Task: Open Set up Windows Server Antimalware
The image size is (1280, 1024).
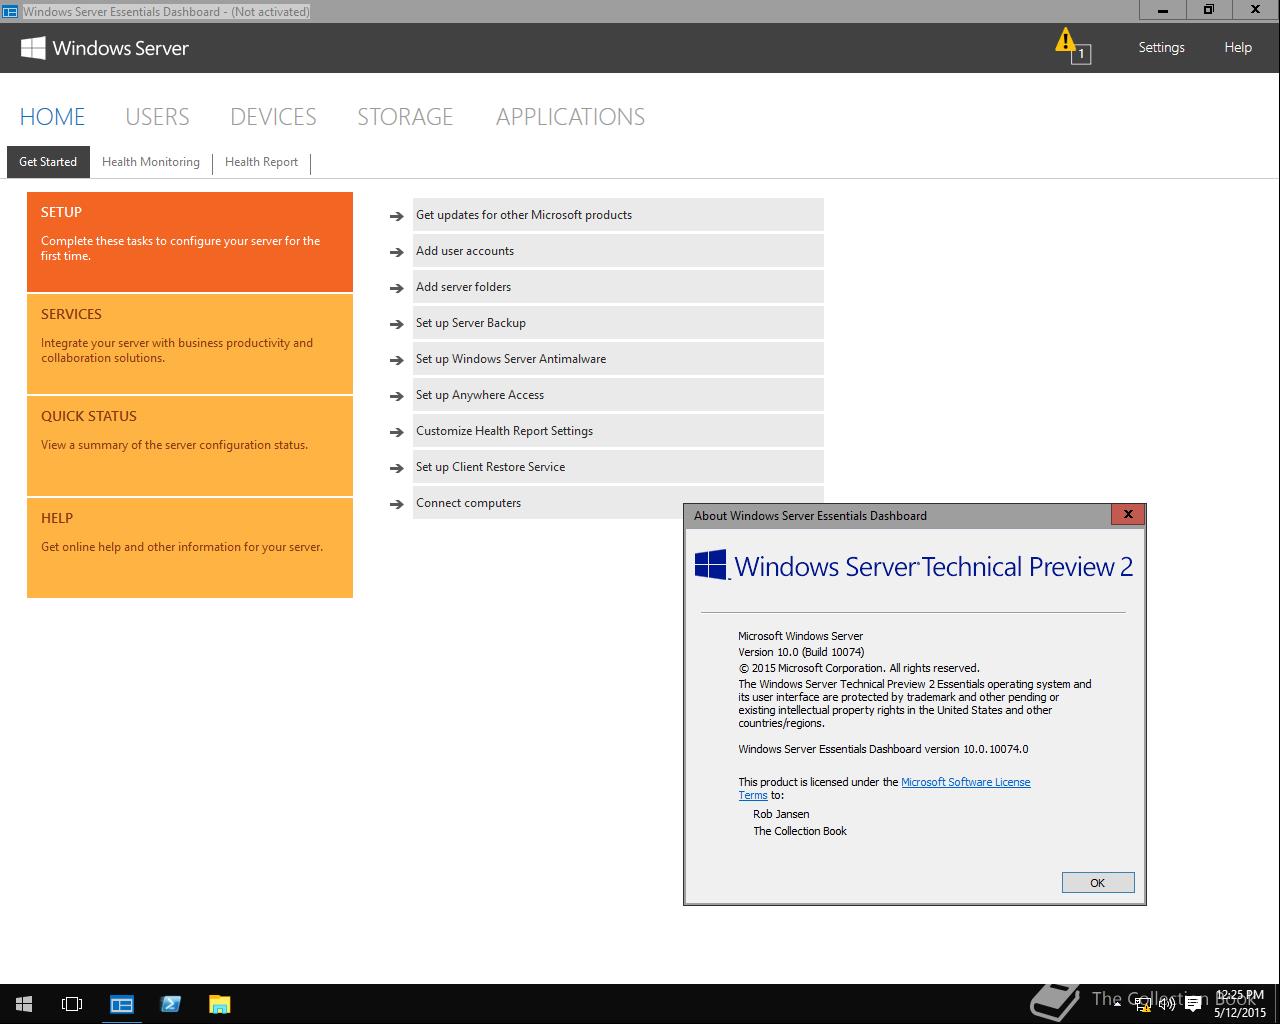Action: 618,359
